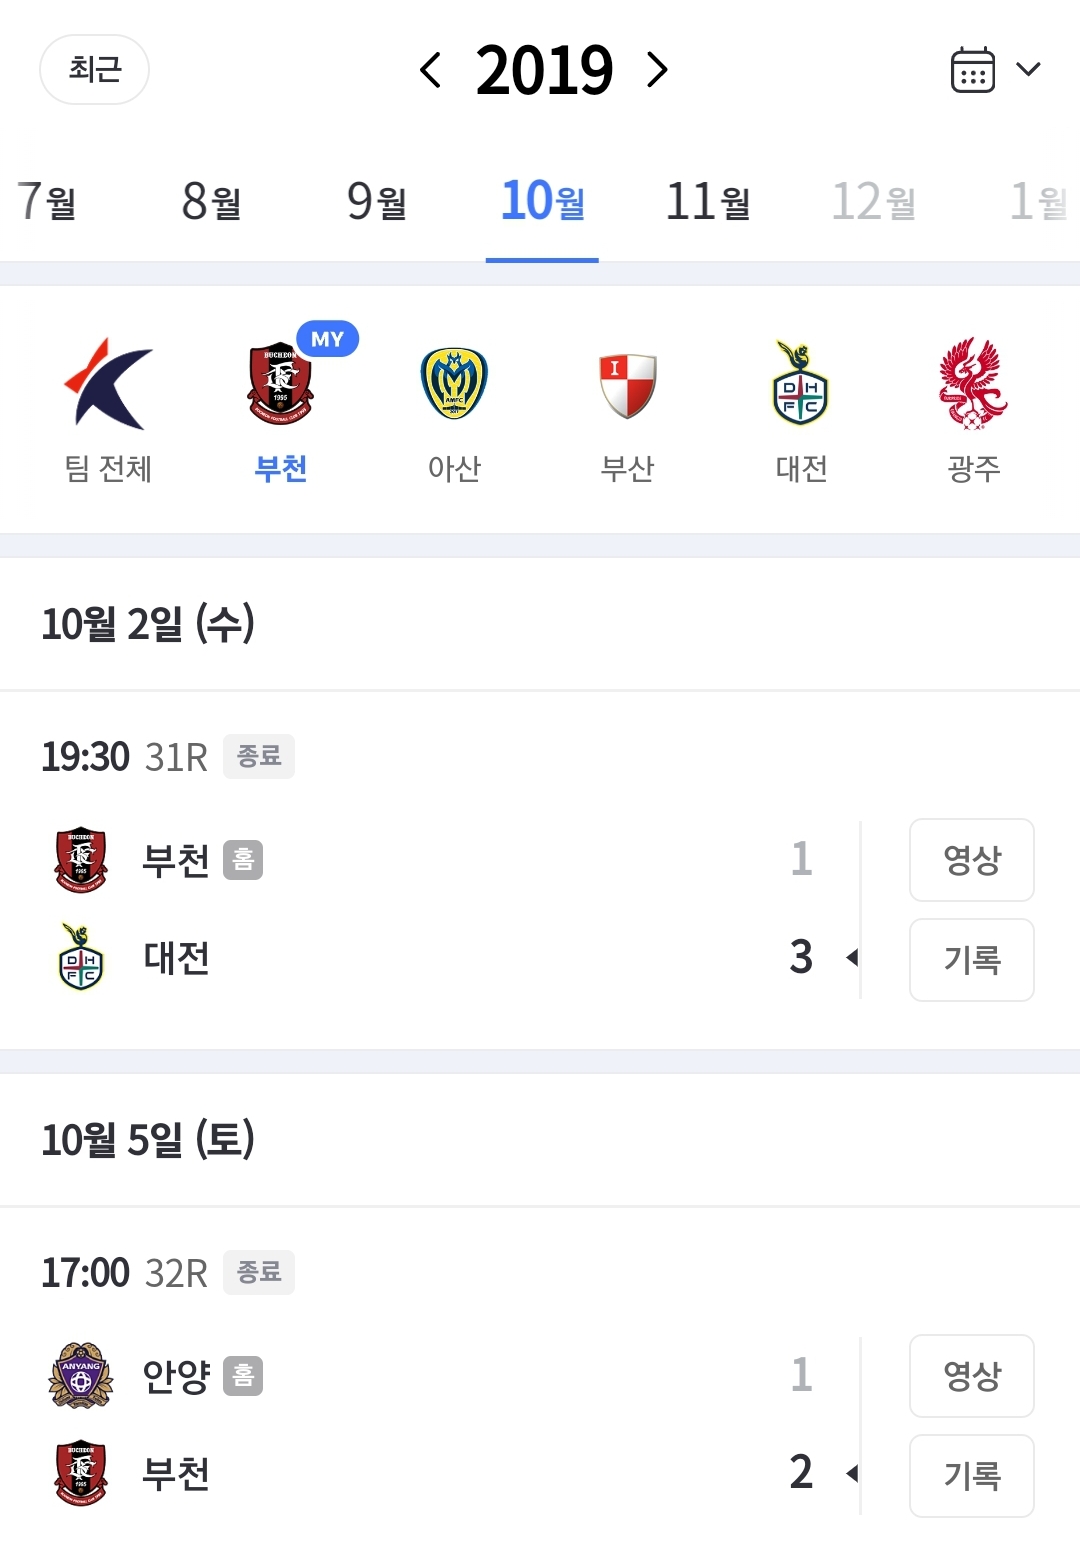The width and height of the screenshot is (1080, 1552).
Task: View 기록 for the 32R match
Action: 971,1476
